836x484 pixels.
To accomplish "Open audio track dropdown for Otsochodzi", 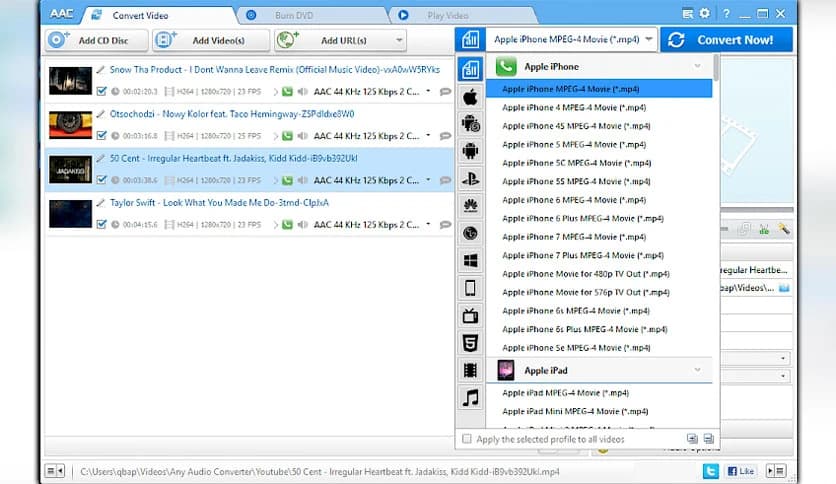I will pyautogui.click(x=428, y=135).
